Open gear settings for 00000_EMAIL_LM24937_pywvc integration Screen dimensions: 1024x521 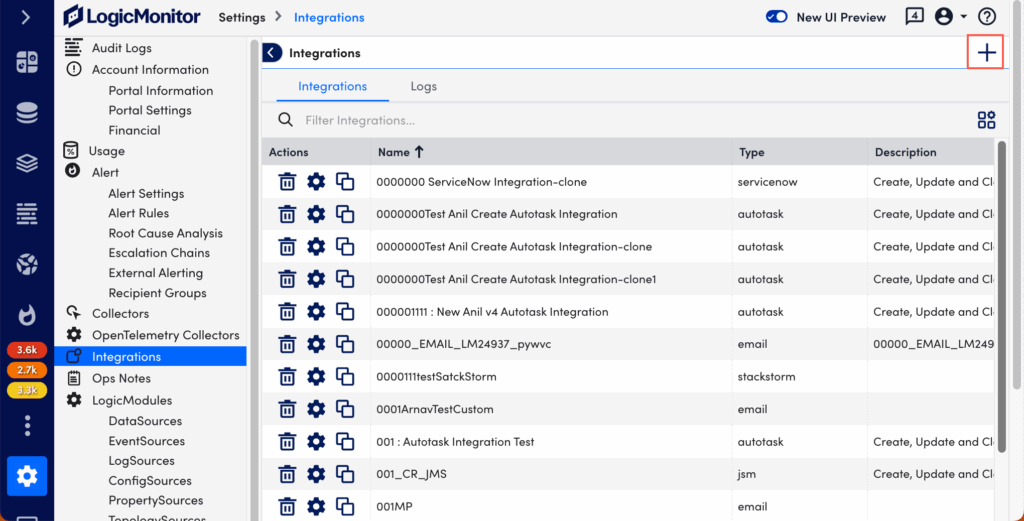coord(316,344)
